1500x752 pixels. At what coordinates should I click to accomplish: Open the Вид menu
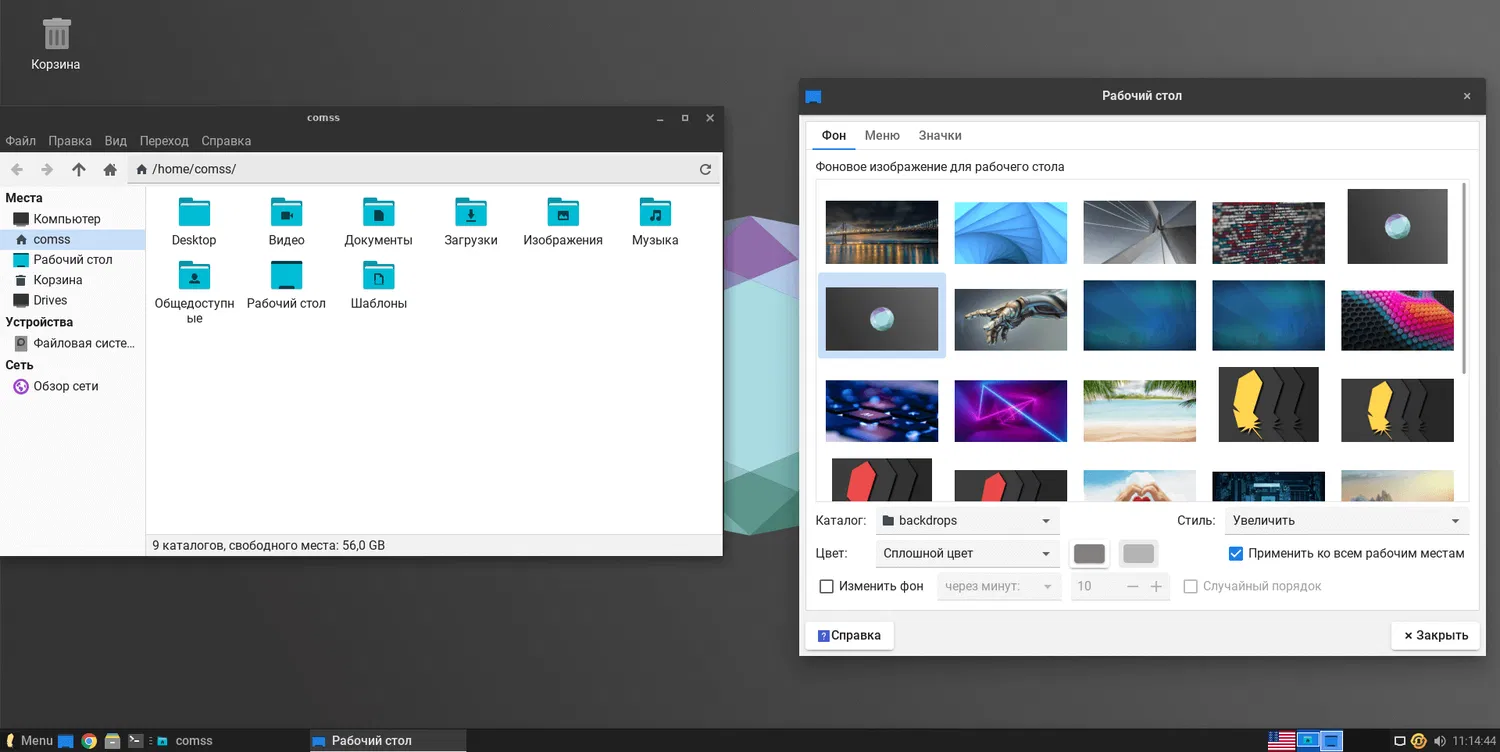[x=116, y=141]
